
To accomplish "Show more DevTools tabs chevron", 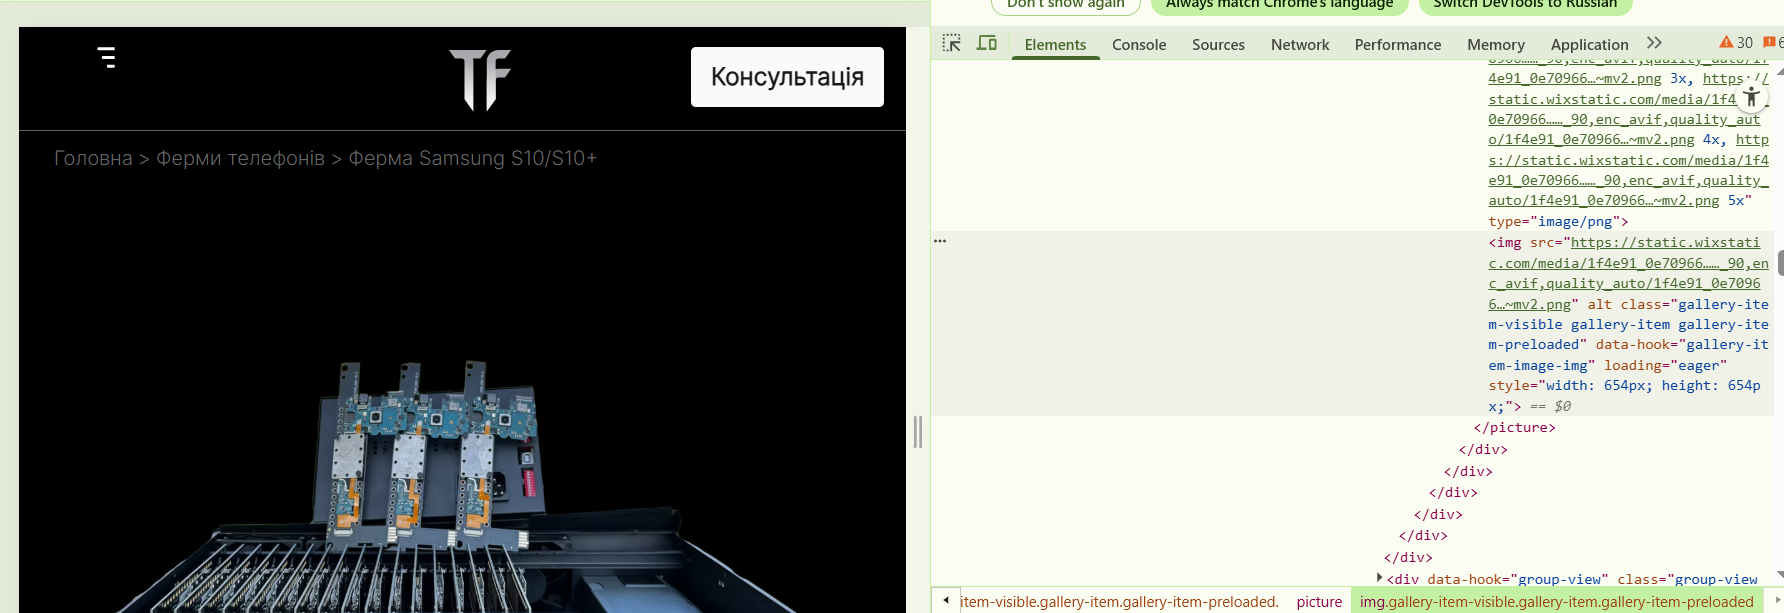I will [1654, 43].
